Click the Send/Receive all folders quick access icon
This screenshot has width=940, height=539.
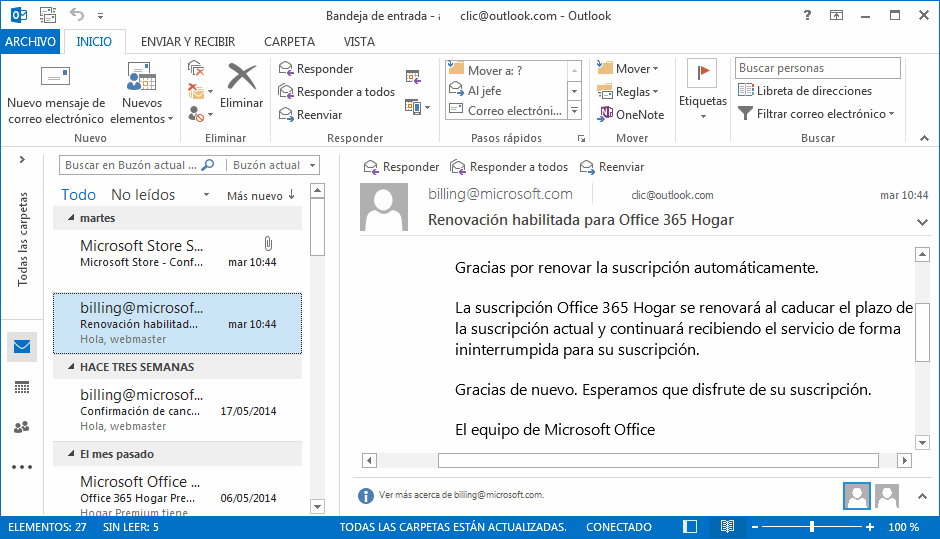click(x=48, y=15)
